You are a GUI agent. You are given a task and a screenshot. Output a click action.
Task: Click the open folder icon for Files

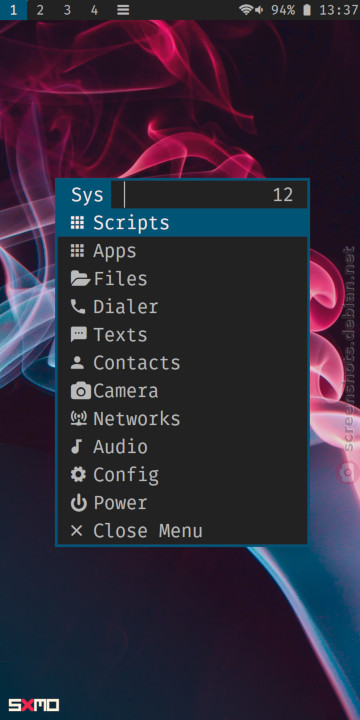coord(80,279)
